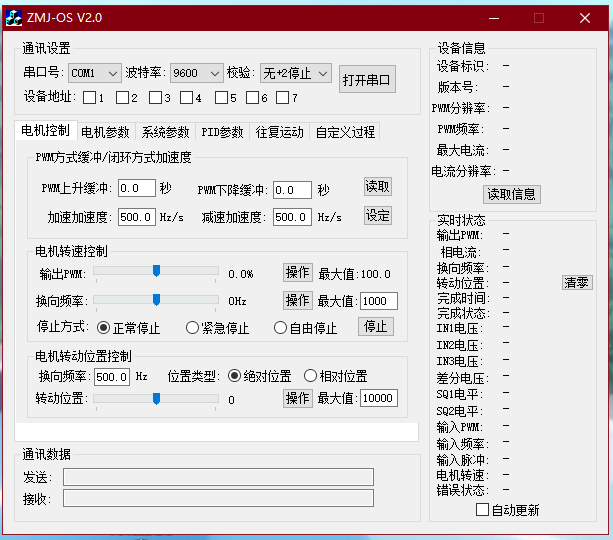The width and height of the screenshot is (613, 540).
Task: Check device address 3 checkbox
Action: 155,97
